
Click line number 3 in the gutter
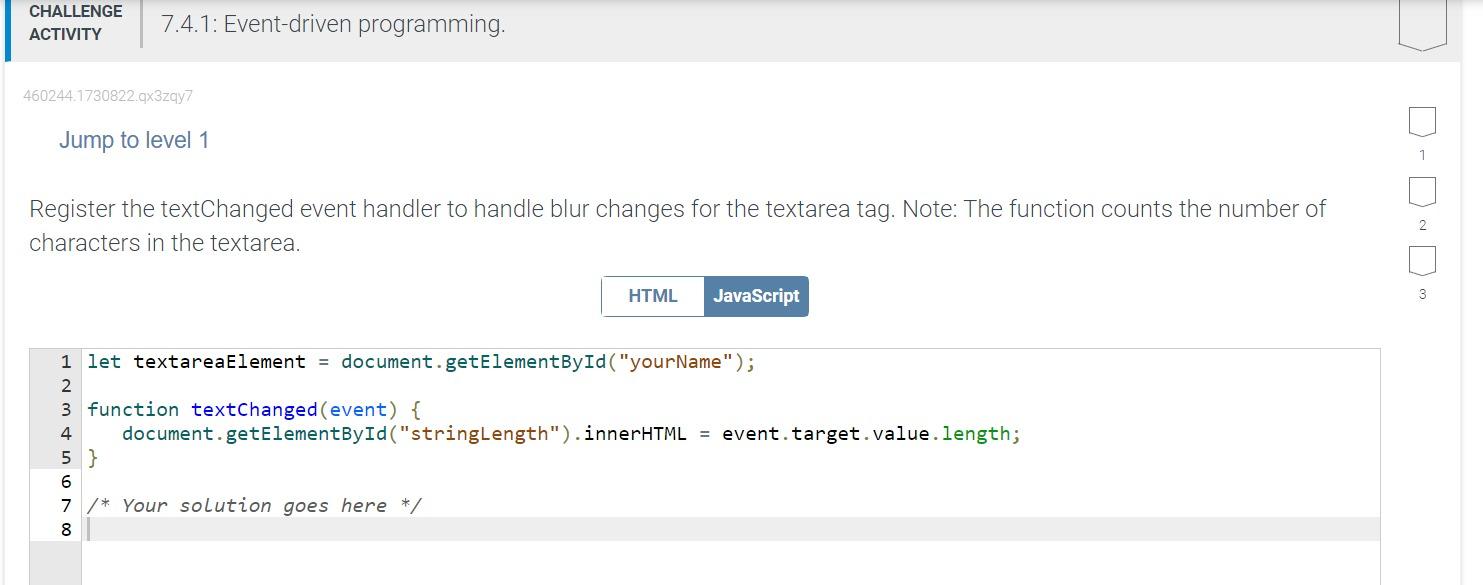[x=65, y=409]
